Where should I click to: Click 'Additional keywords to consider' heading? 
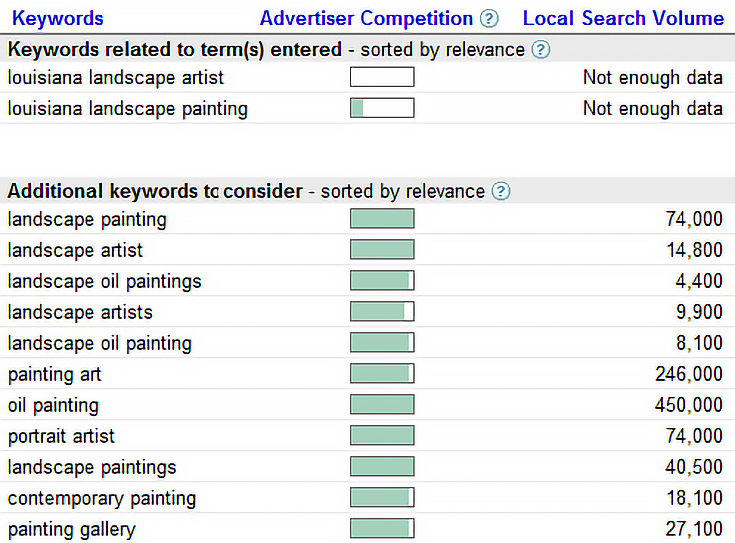[x=155, y=191]
